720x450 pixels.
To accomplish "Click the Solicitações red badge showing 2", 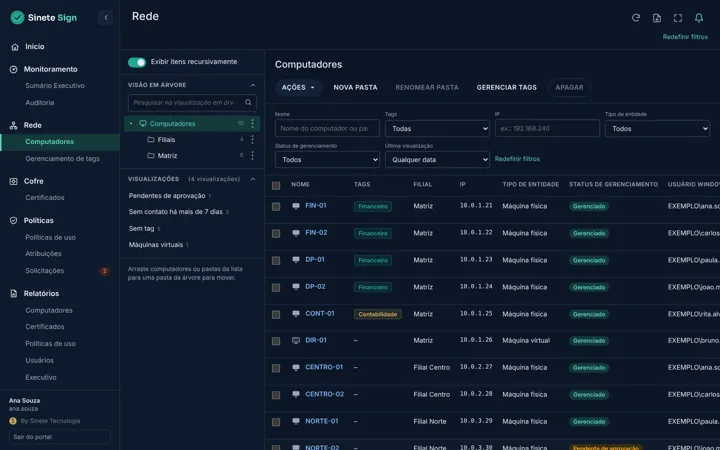I will (105, 271).
